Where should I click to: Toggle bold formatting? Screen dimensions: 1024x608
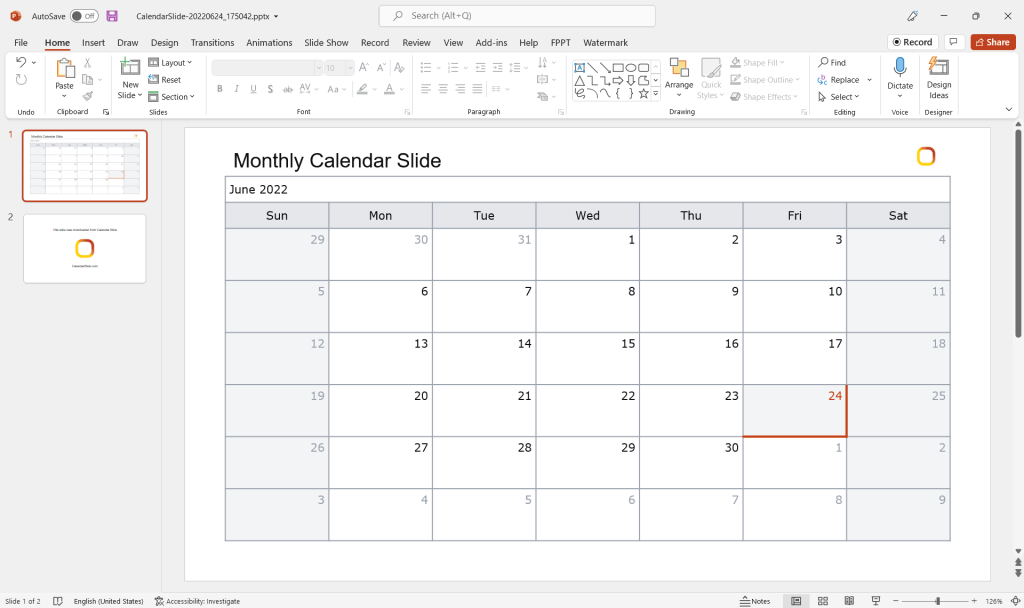click(x=219, y=88)
